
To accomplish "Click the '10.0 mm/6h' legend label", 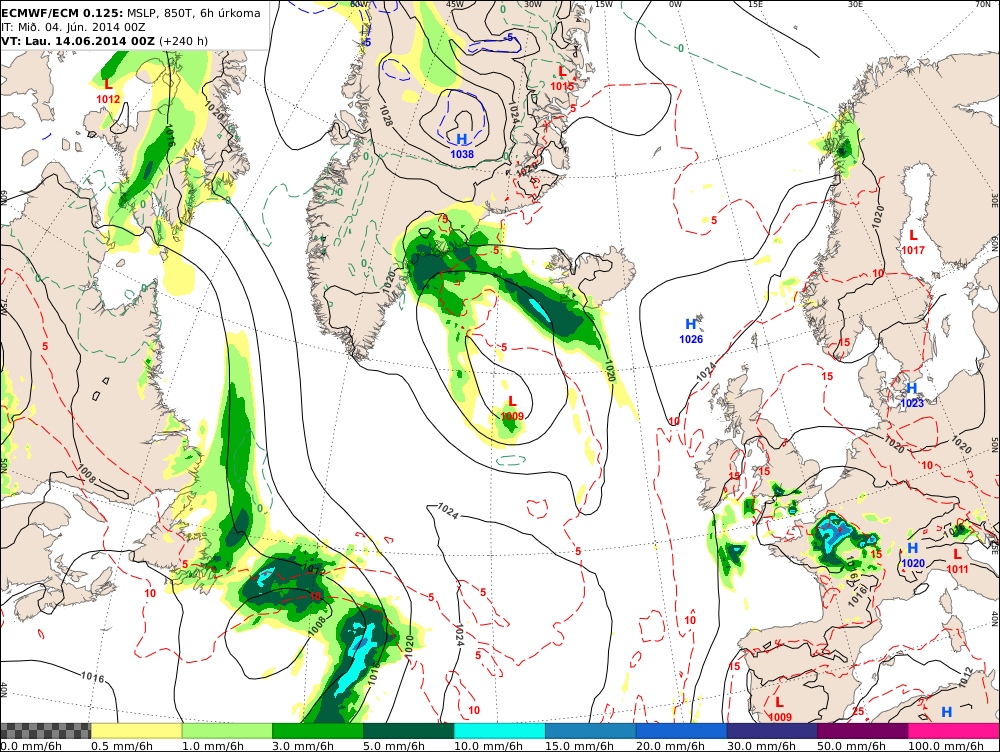I will (x=489, y=746).
